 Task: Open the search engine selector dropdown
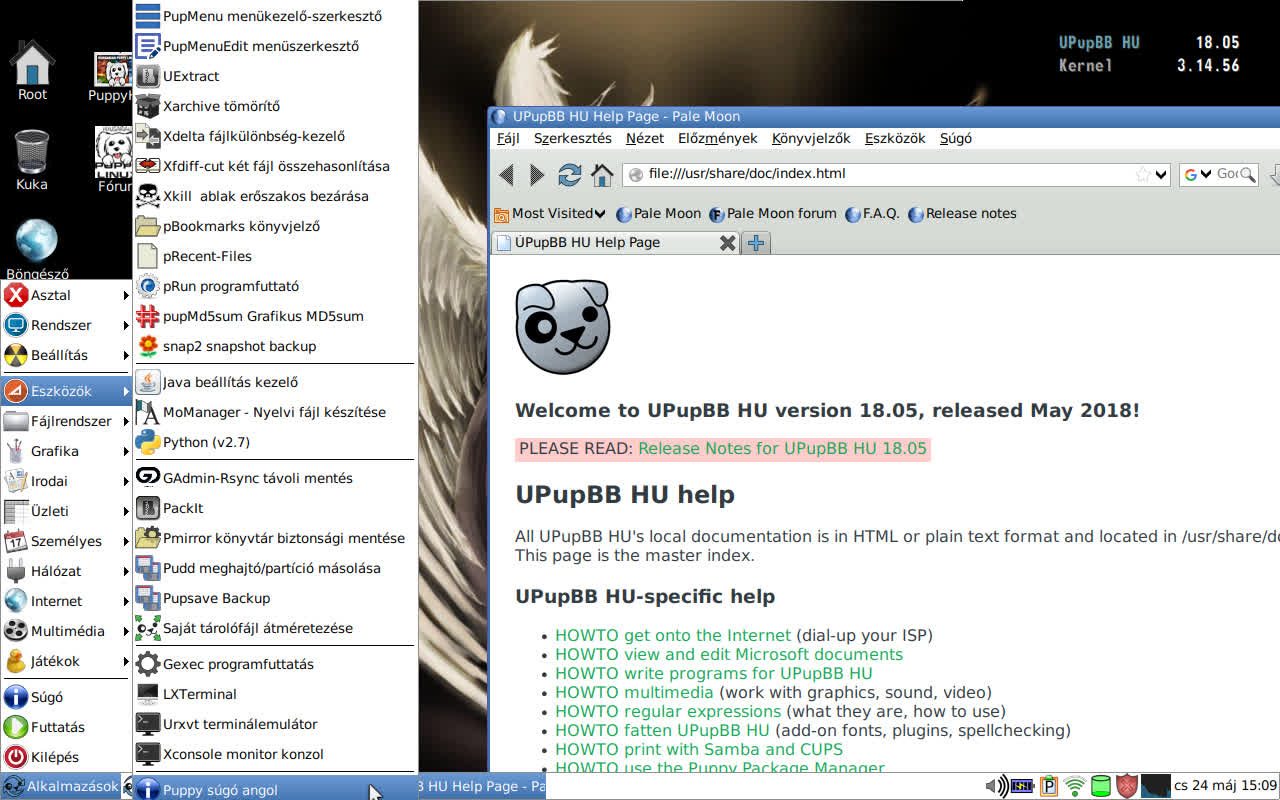(x=1197, y=174)
